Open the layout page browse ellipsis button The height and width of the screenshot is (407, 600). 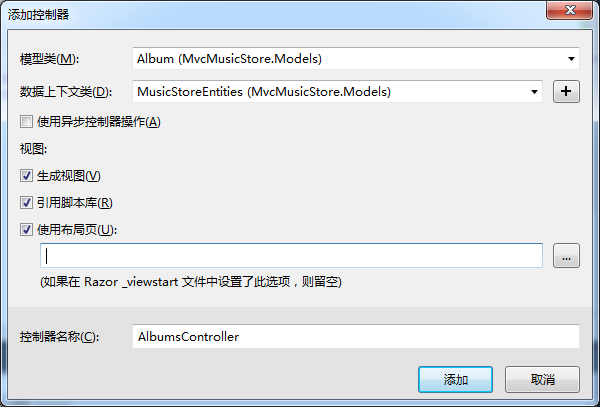click(x=566, y=256)
